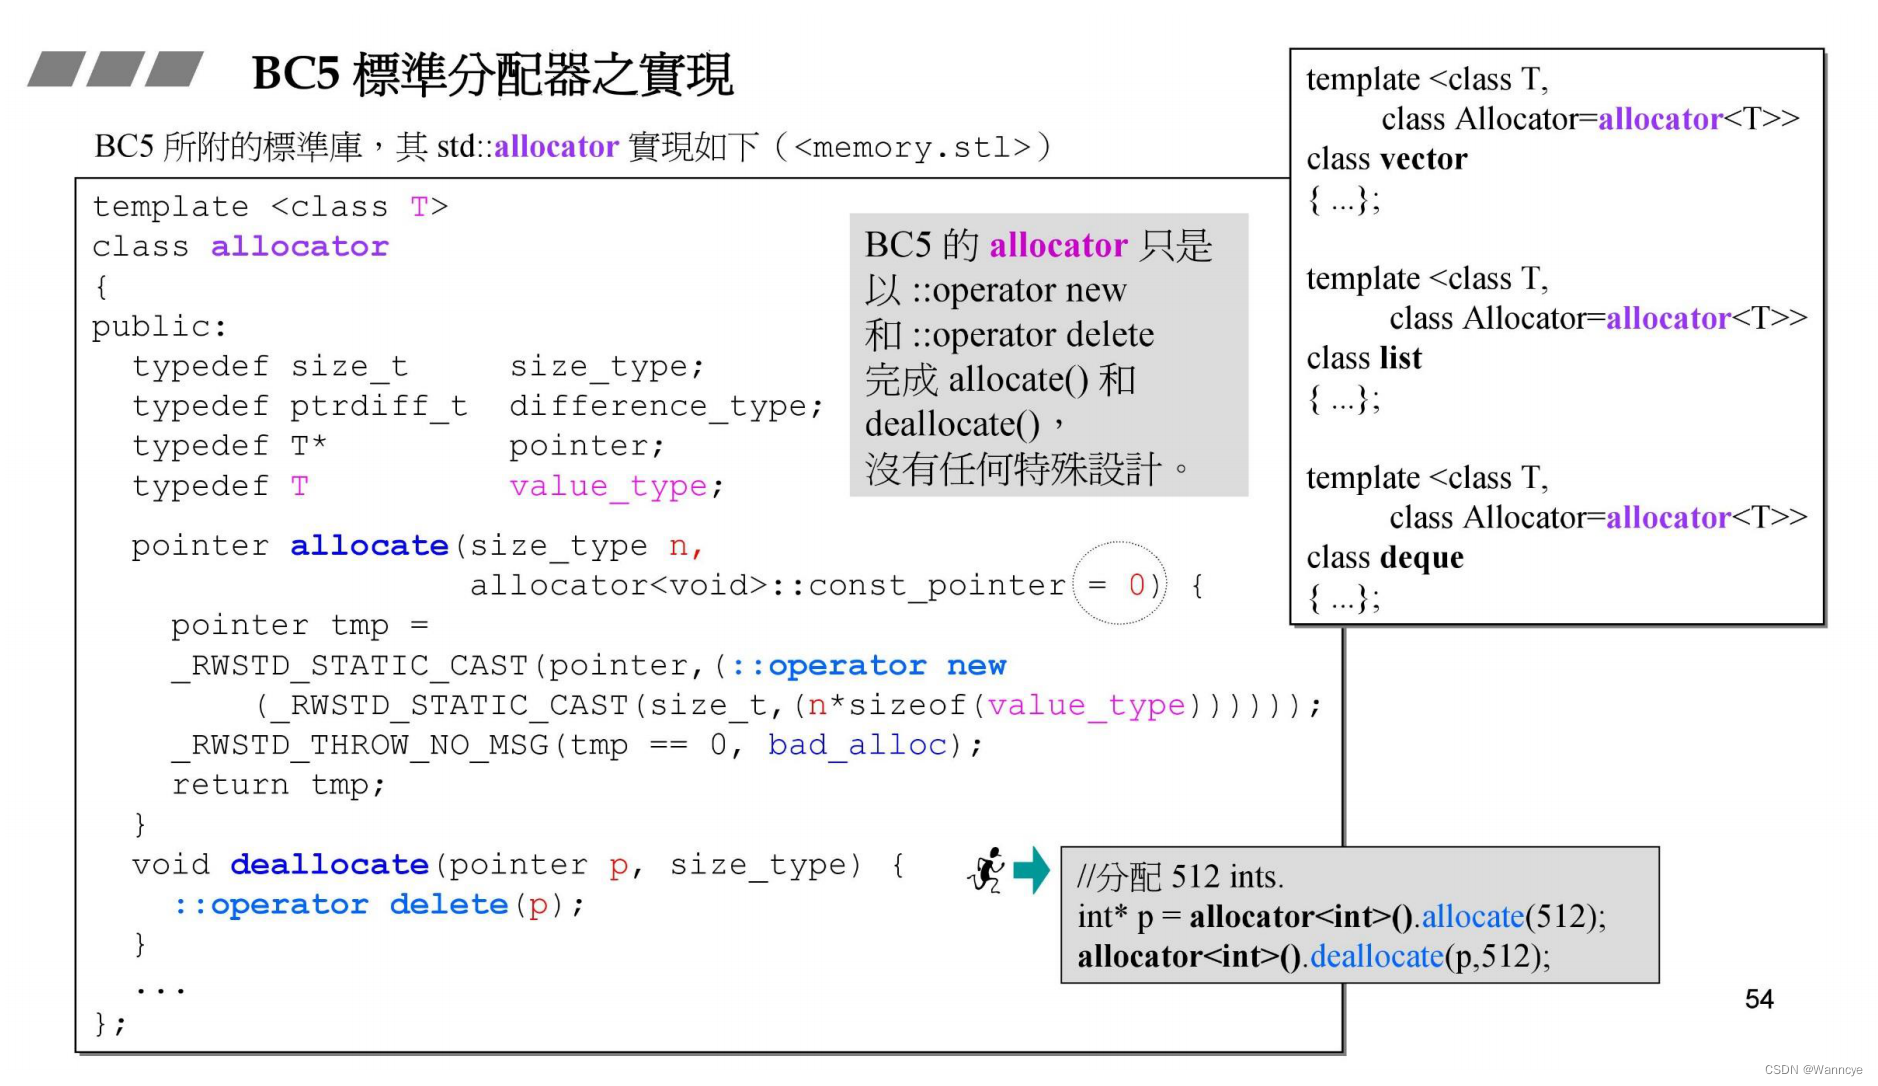Click the '...' ellipsis line in the code box
Viewport: 1878px width, 1086px height.
tap(161, 988)
